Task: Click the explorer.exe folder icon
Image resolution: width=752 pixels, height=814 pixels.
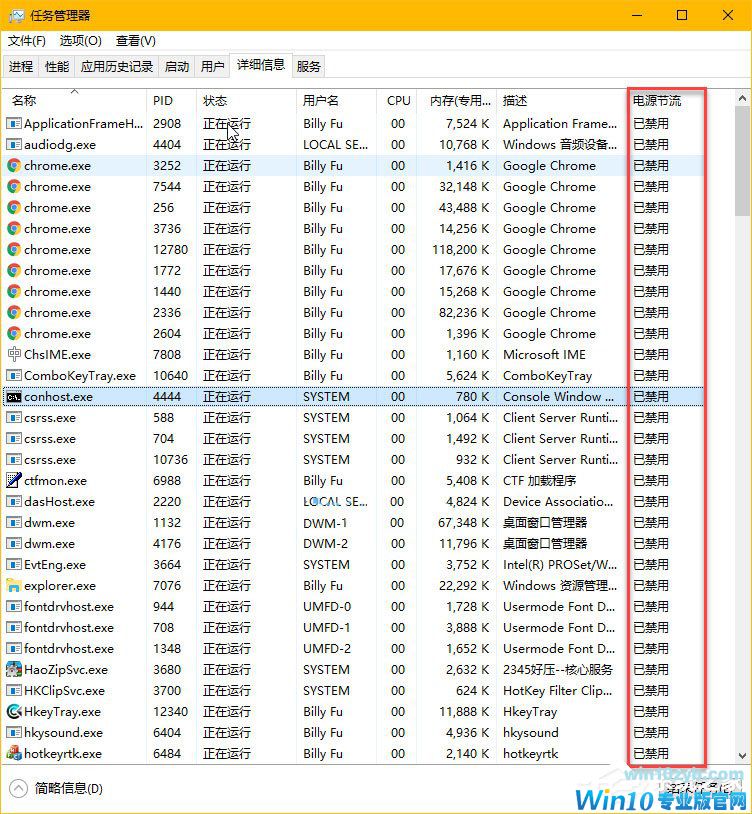Action: click(13, 586)
